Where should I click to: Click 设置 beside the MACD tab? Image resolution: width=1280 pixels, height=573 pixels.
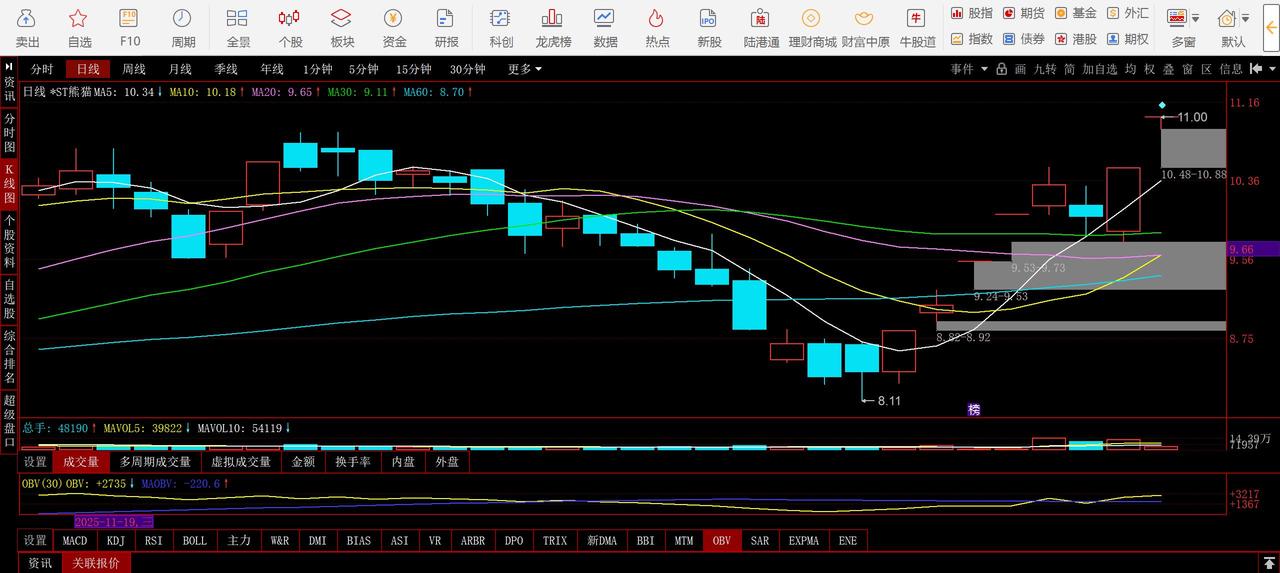coord(35,540)
